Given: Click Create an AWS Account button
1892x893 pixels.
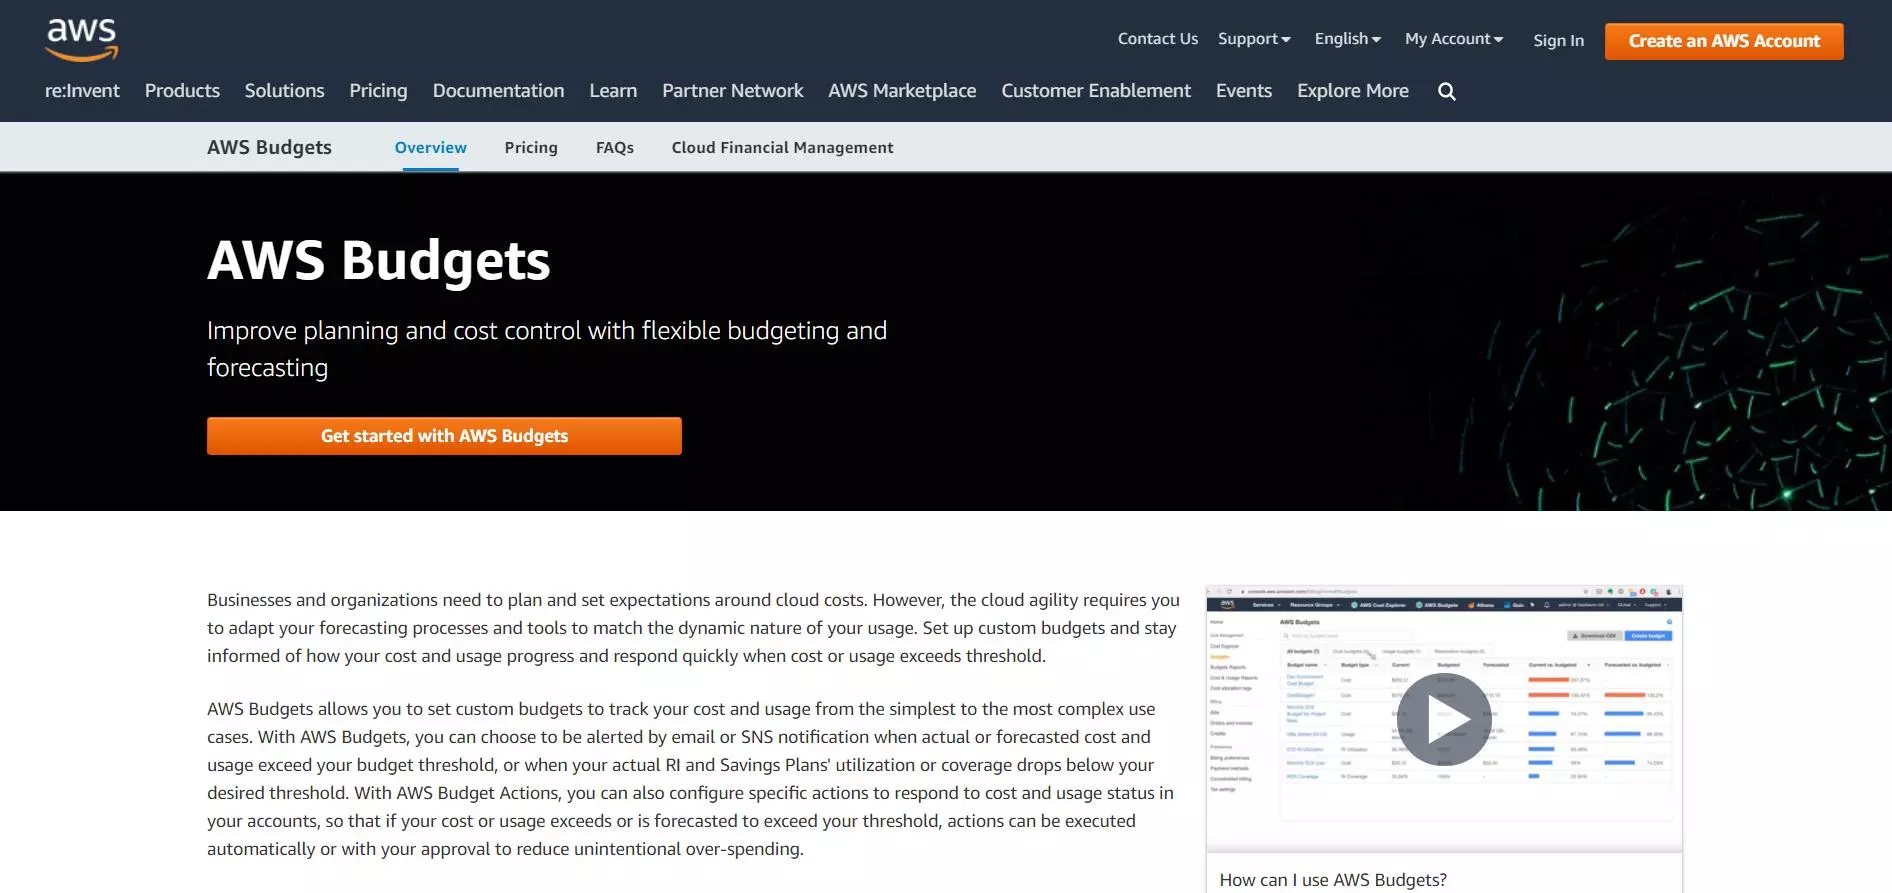Looking at the screenshot, I should click(1724, 41).
